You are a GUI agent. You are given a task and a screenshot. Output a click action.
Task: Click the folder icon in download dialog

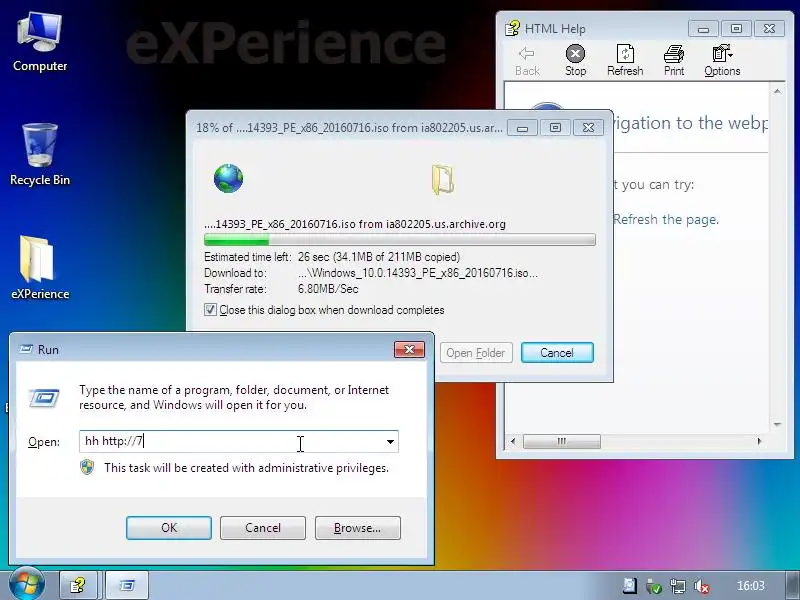click(x=443, y=179)
